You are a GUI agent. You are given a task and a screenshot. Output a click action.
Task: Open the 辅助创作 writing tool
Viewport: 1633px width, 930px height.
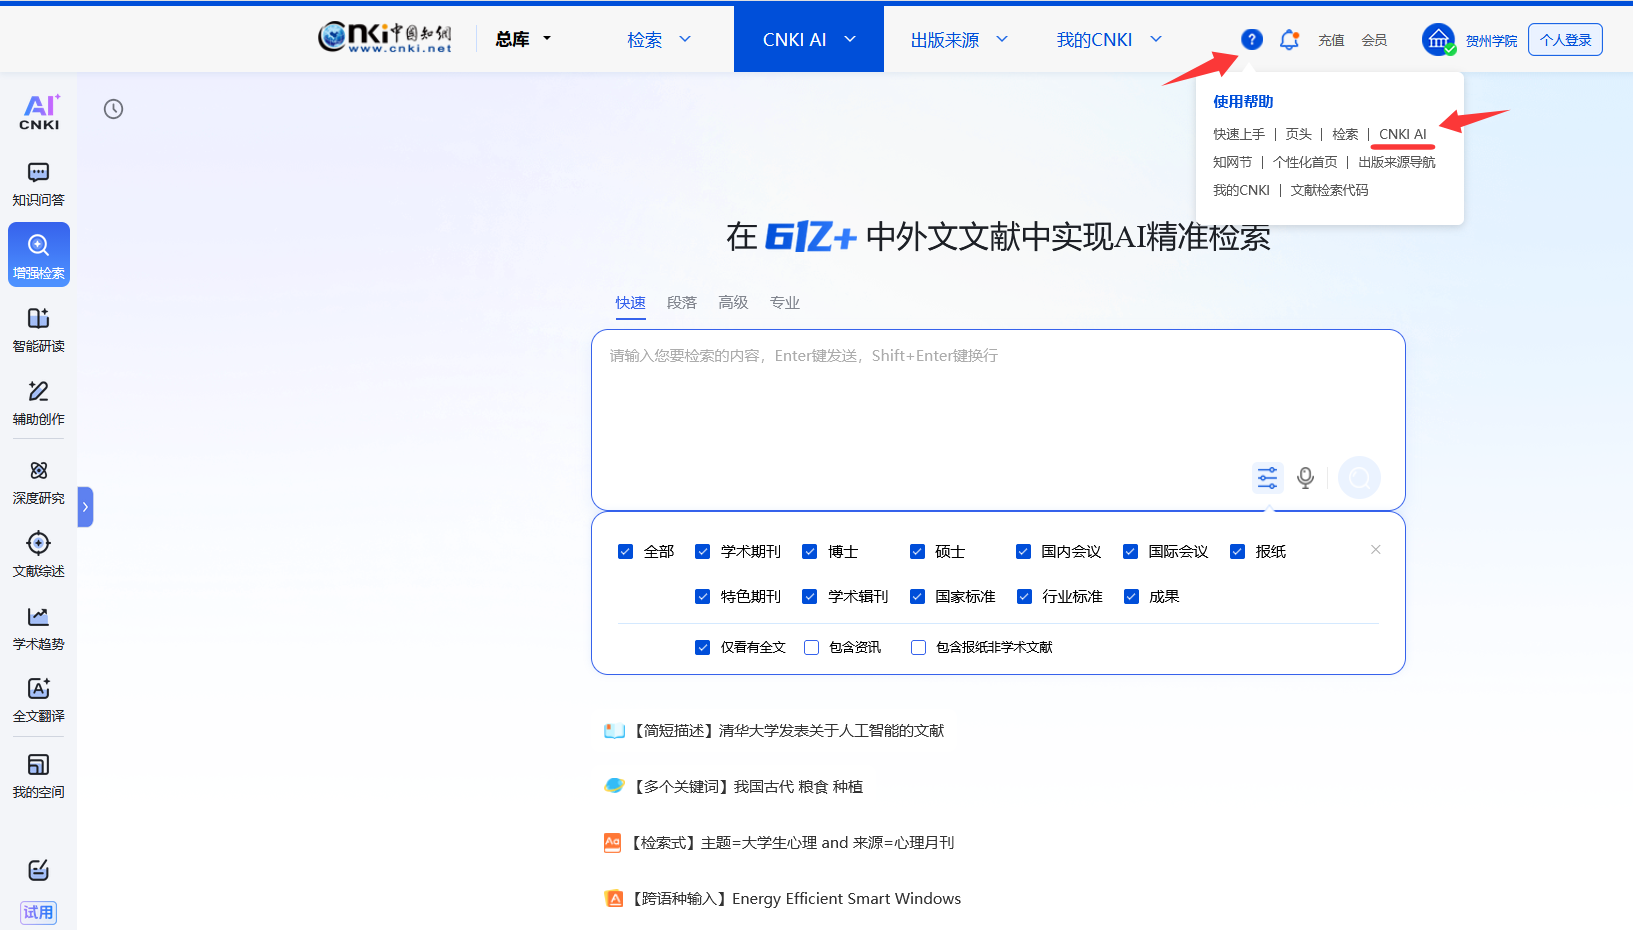[x=38, y=402]
